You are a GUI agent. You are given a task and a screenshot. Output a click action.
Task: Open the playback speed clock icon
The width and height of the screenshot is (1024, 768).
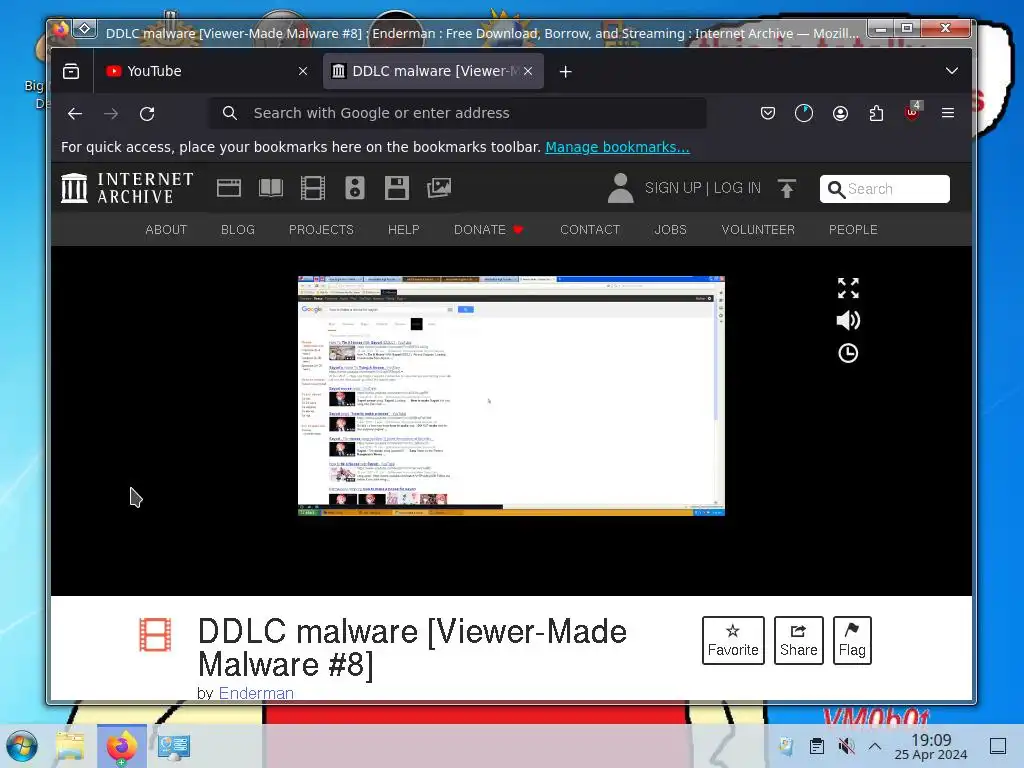[x=848, y=353]
